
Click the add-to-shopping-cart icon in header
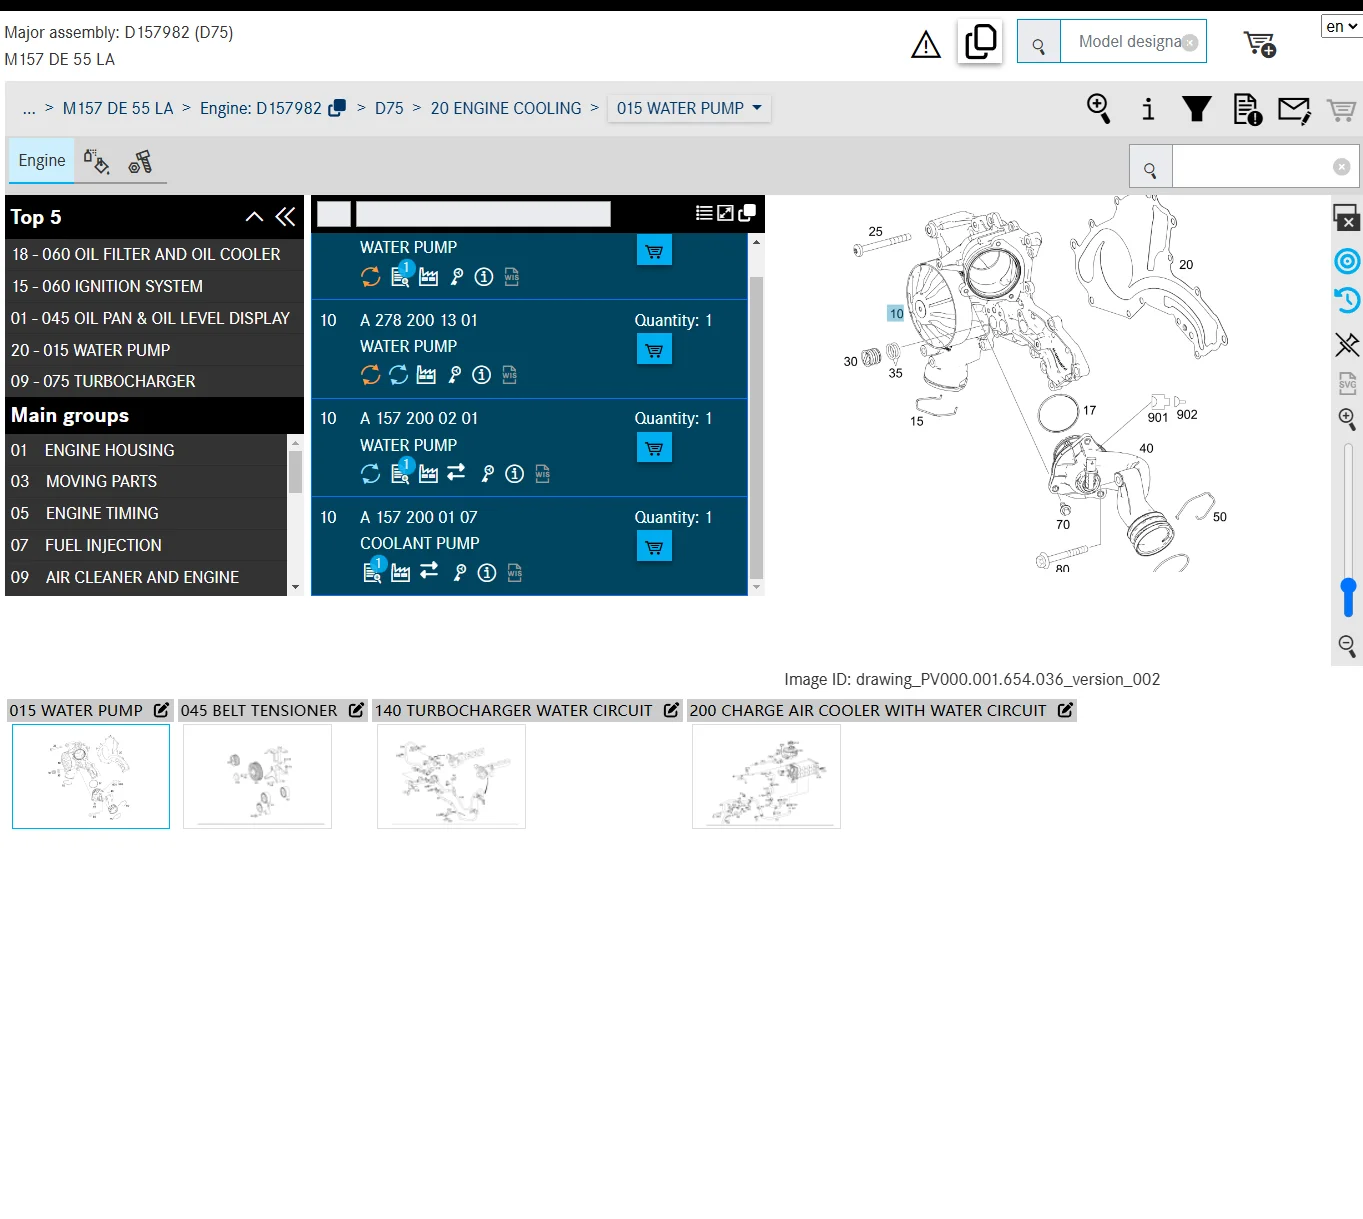(x=1259, y=44)
